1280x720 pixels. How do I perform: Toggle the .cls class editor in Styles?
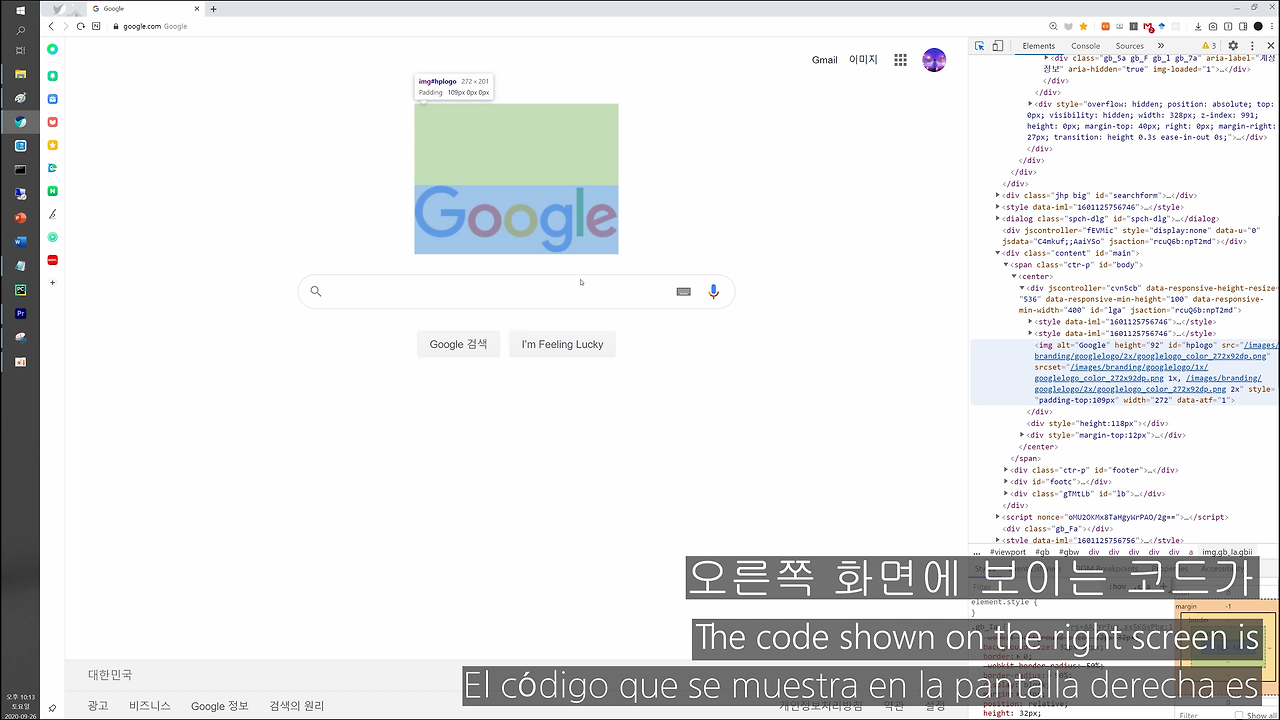click(x=1140, y=586)
